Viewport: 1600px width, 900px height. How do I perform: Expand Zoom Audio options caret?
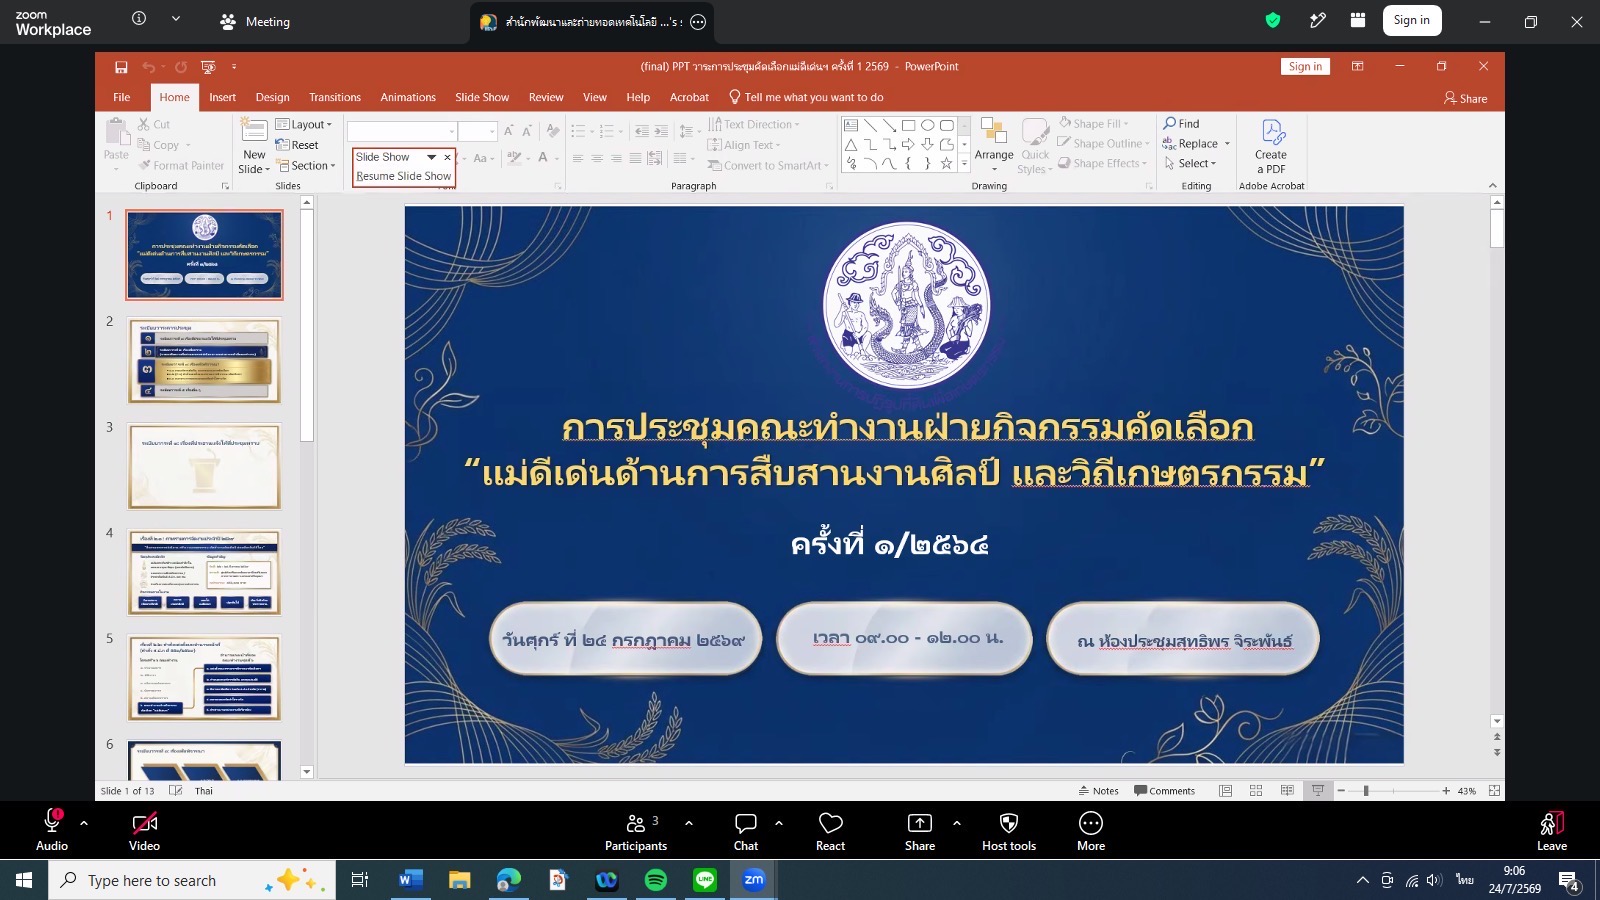(x=84, y=823)
